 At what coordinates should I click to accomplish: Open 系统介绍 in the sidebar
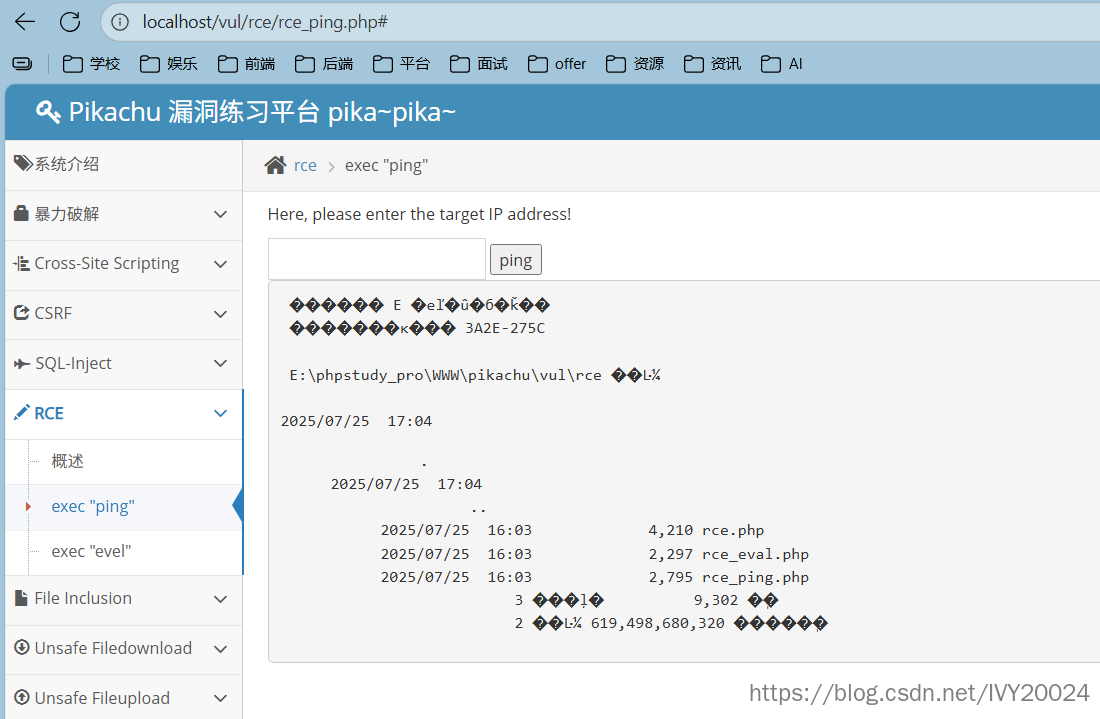(123, 165)
